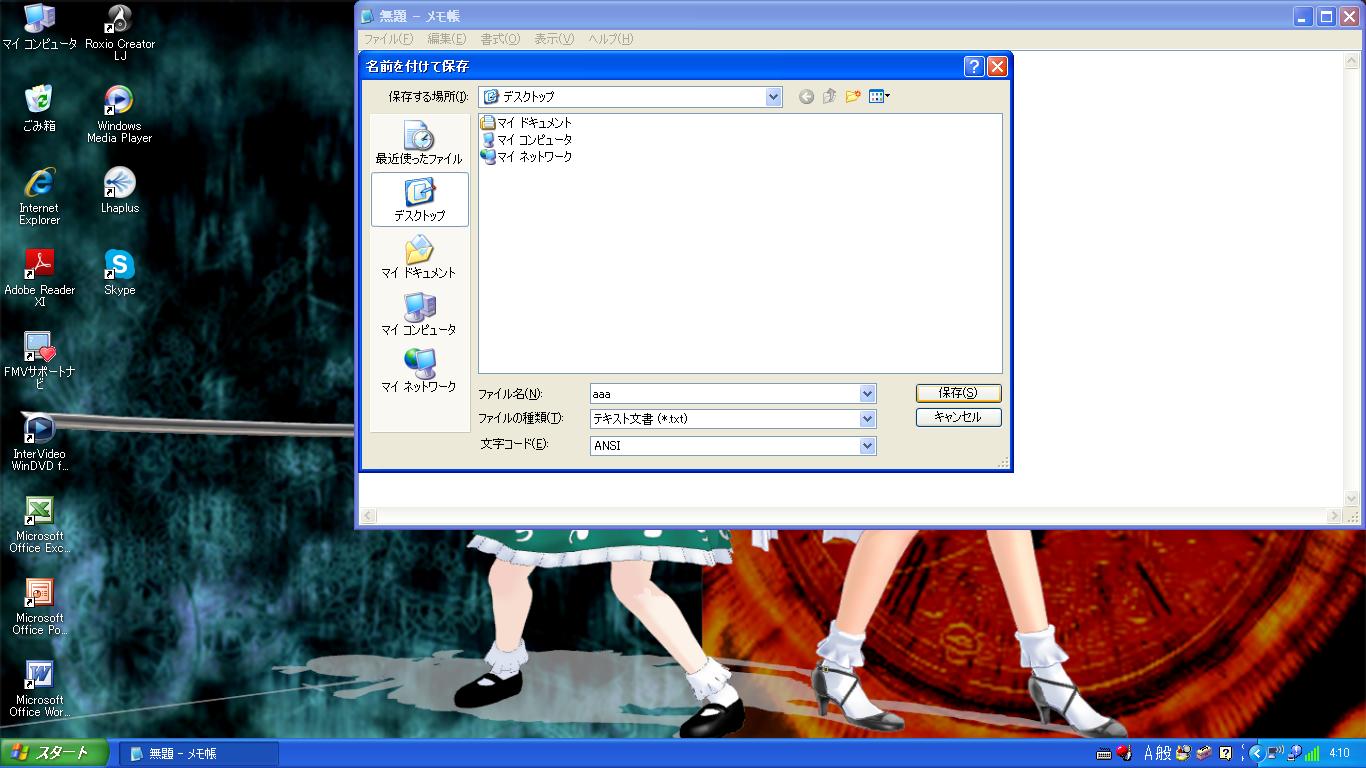
Task: Select the ごみ箱 recycle bin desktop icon
Action: (39, 109)
